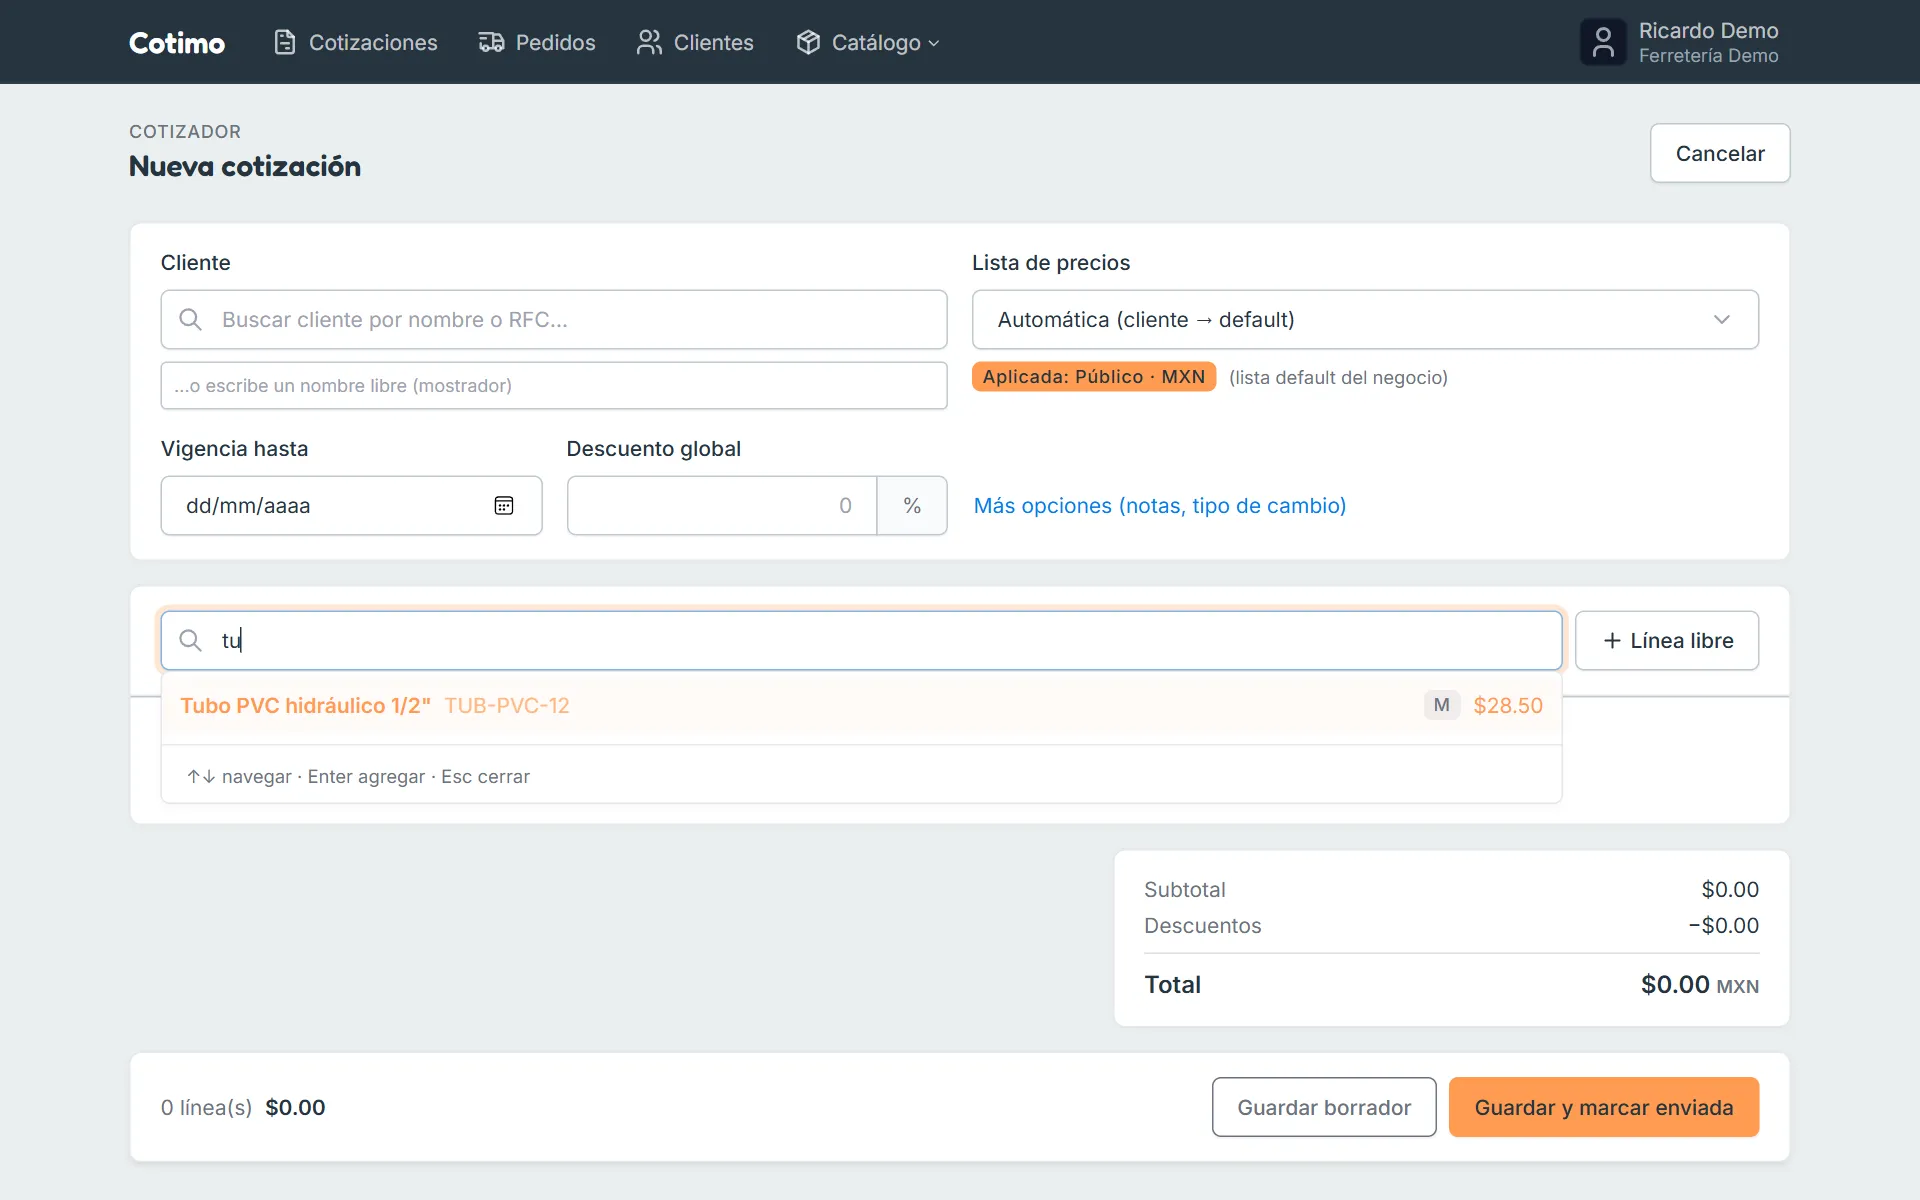Click the $28.50 price in suggestion

pyautogui.click(x=1508, y=705)
